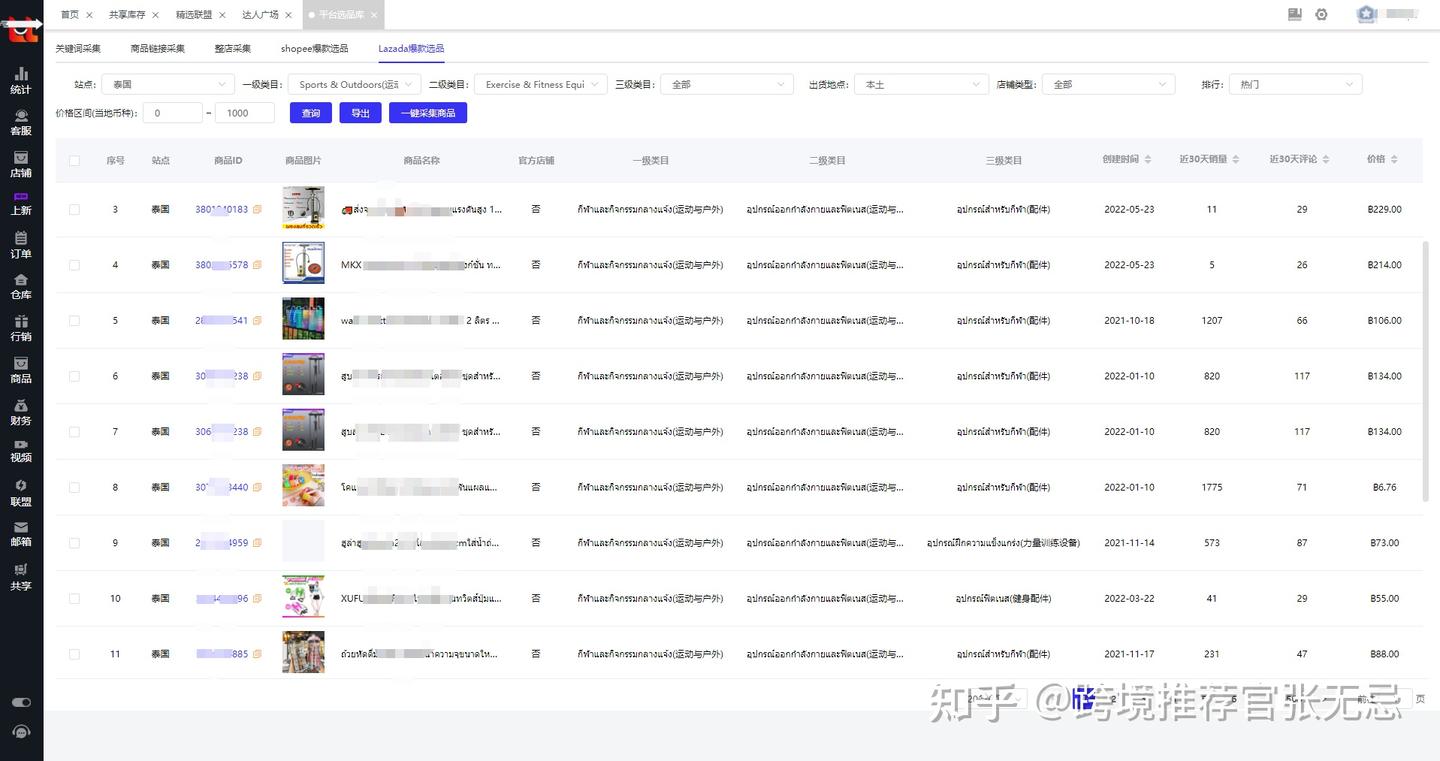Open the 订单 orders section
1440x761 pixels.
[x=21, y=246]
